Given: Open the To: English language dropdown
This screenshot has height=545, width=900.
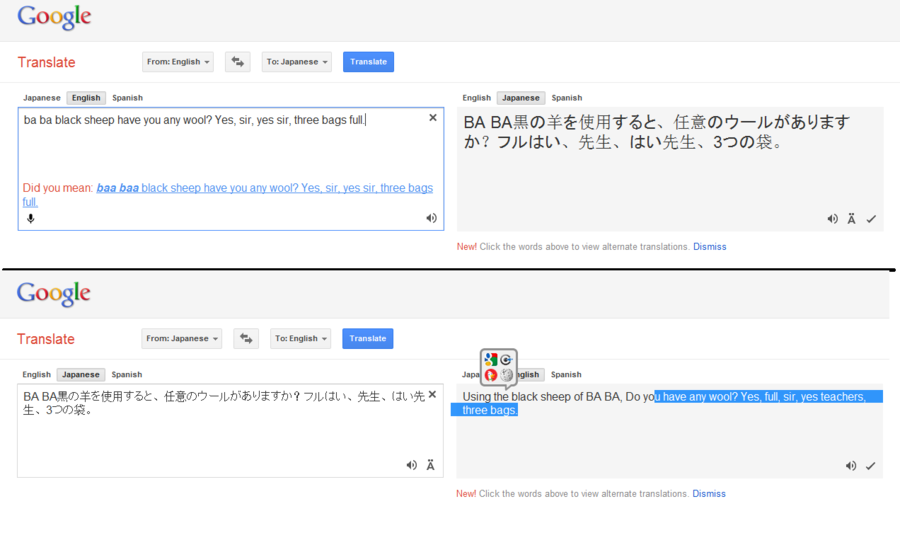Looking at the screenshot, I should tap(301, 338).
